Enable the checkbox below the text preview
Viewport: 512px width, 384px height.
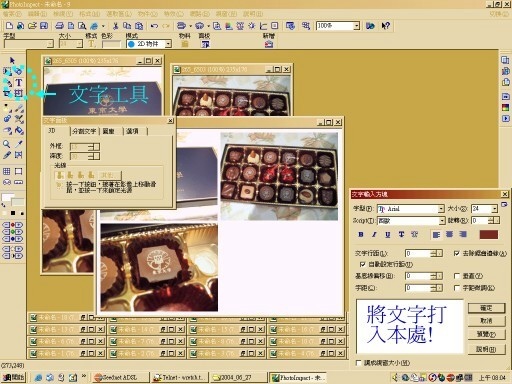tap(359, 363)
